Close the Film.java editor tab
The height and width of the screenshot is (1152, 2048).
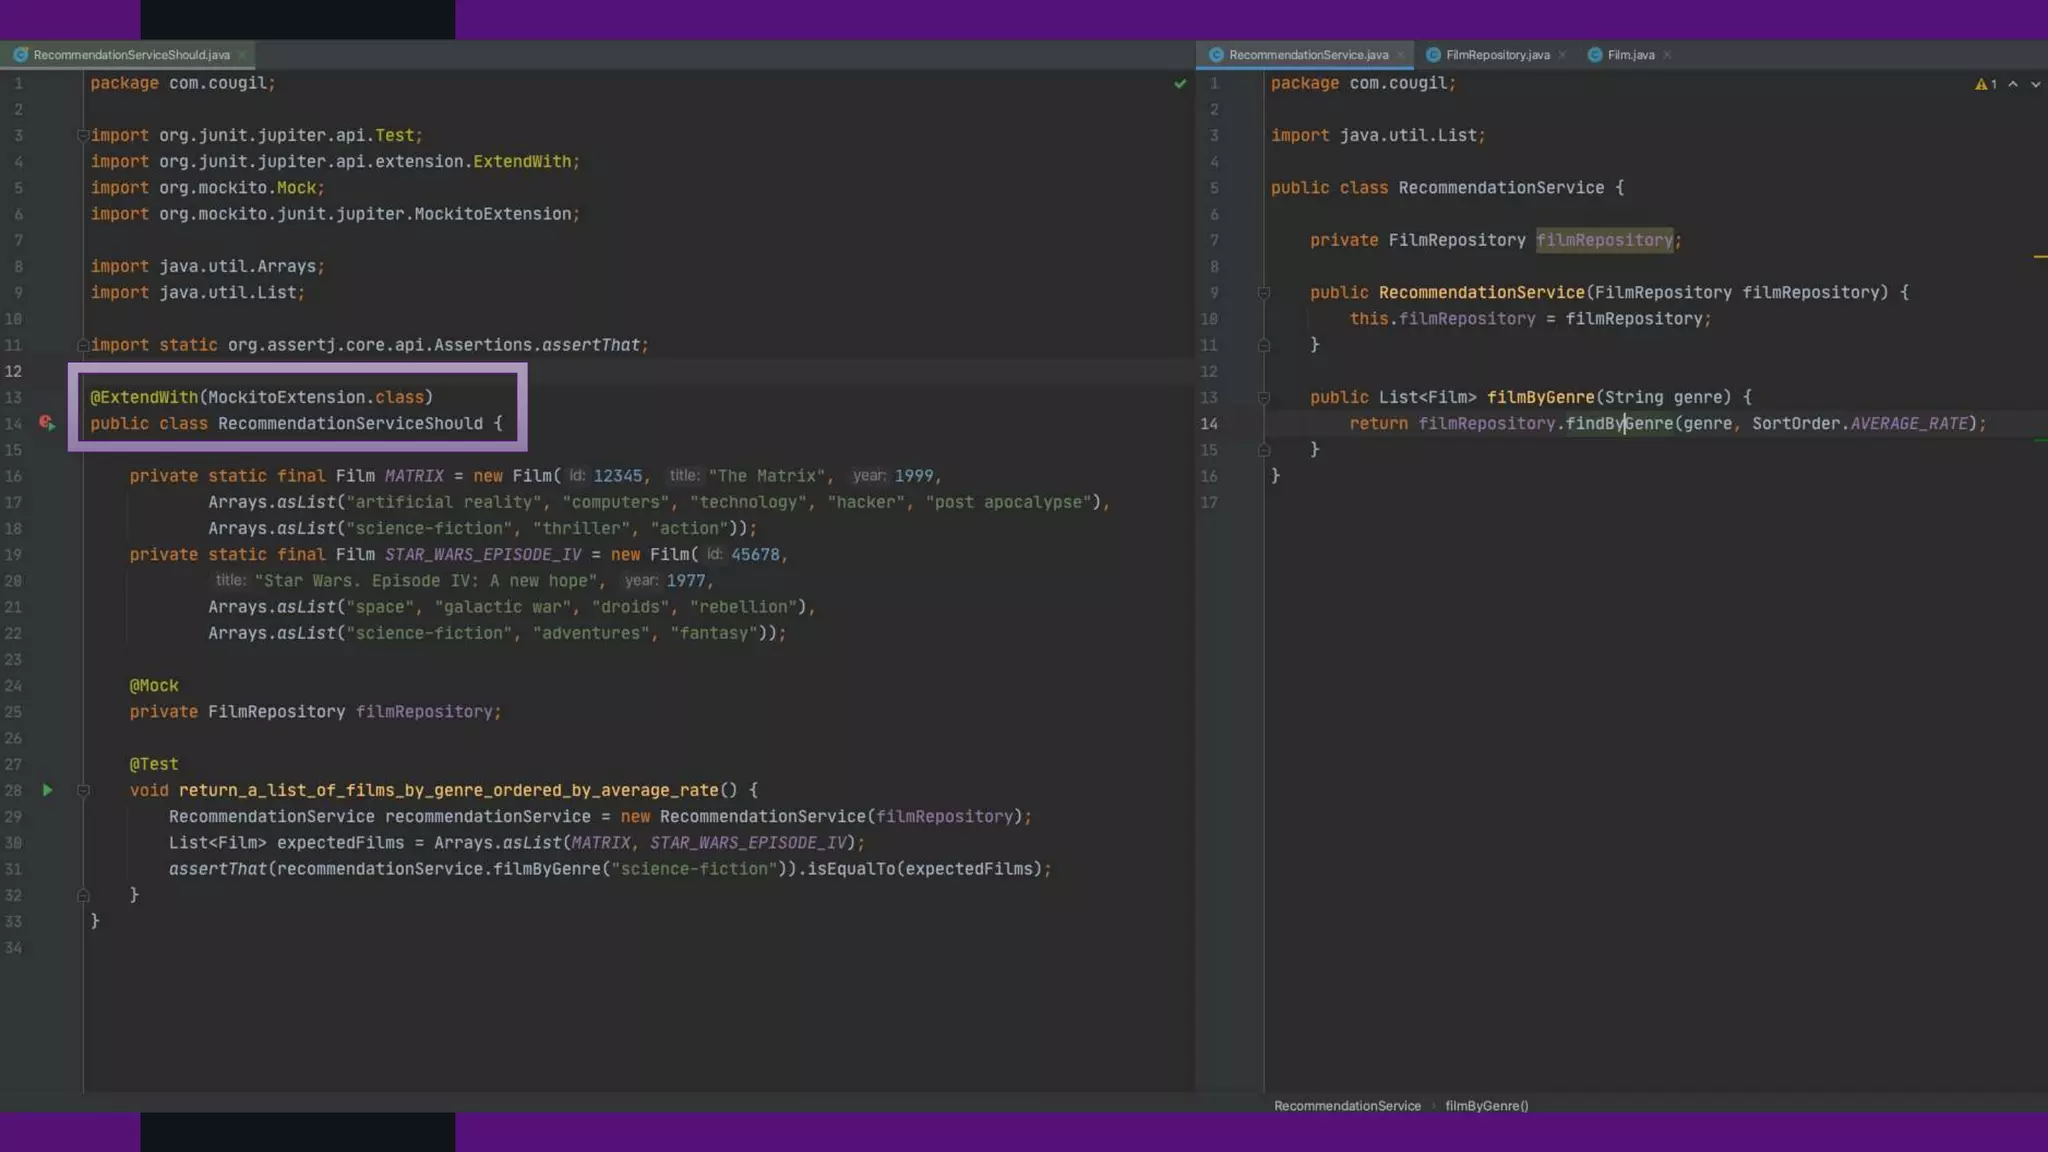[1667, 55]
